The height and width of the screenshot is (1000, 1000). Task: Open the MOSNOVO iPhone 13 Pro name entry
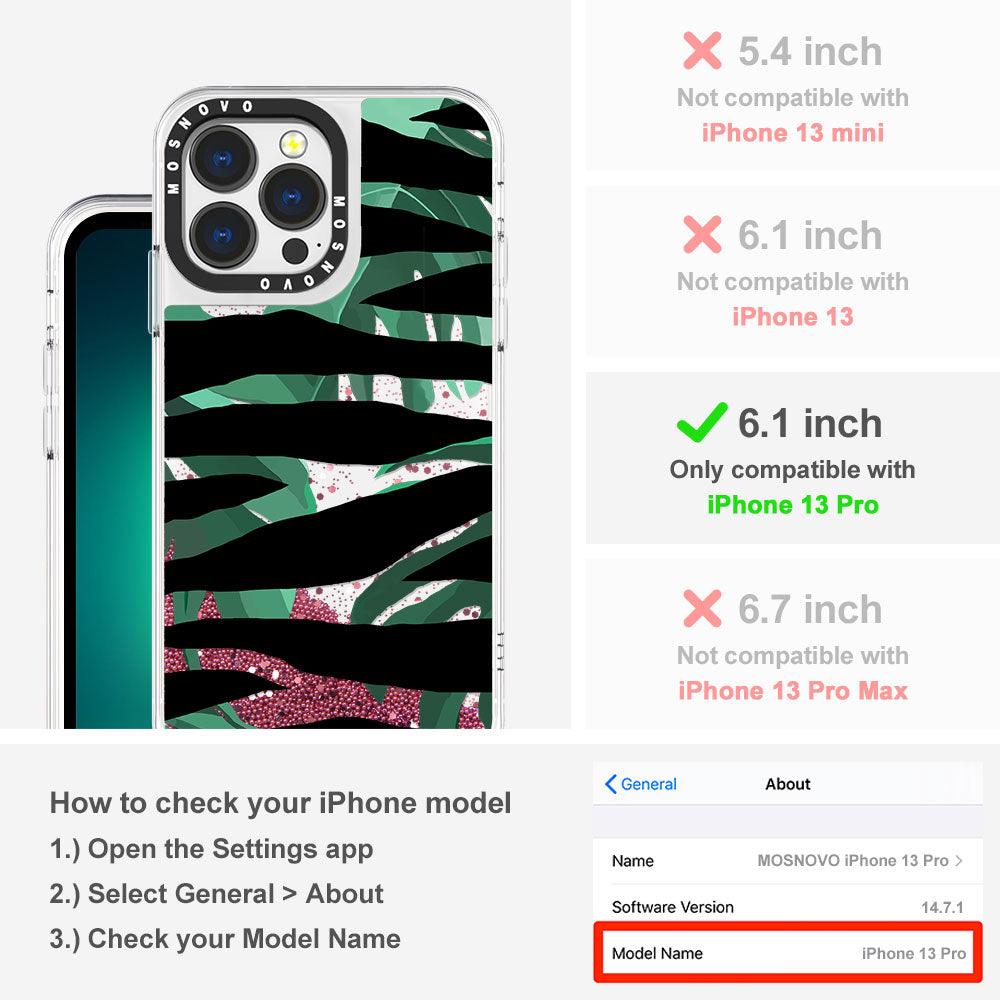(852, 860)
